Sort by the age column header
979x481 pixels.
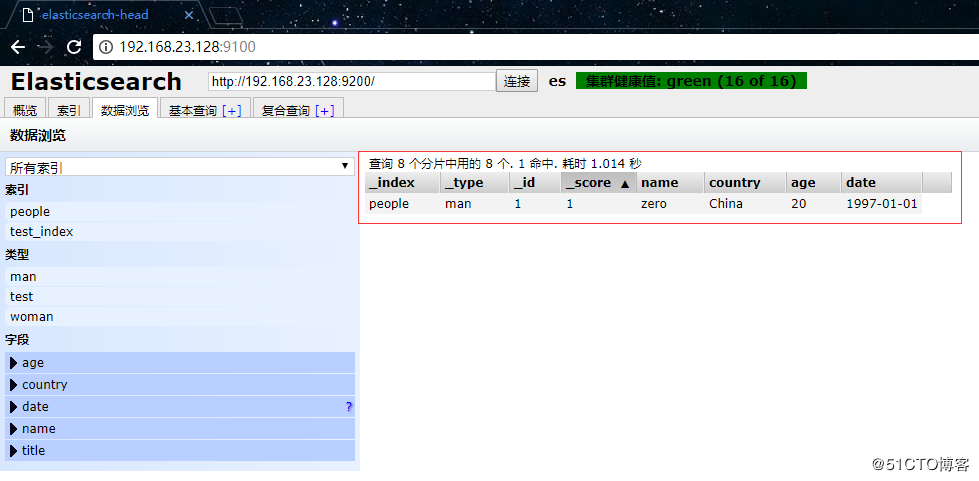[814, 182]
